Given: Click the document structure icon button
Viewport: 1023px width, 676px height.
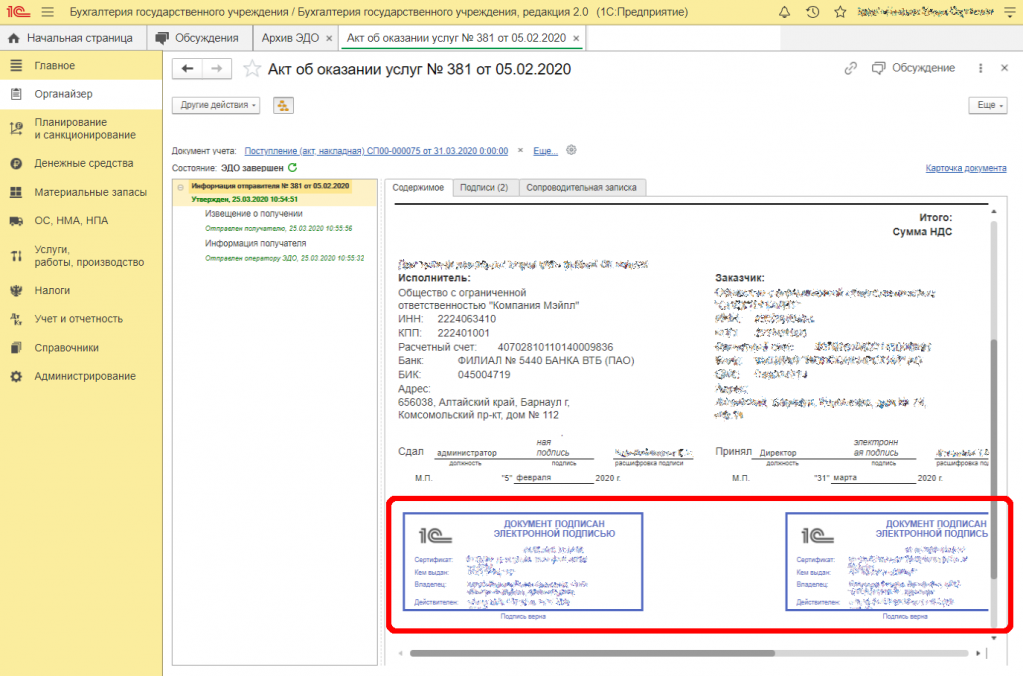Looking at the screenshot, I should (284, 105).
